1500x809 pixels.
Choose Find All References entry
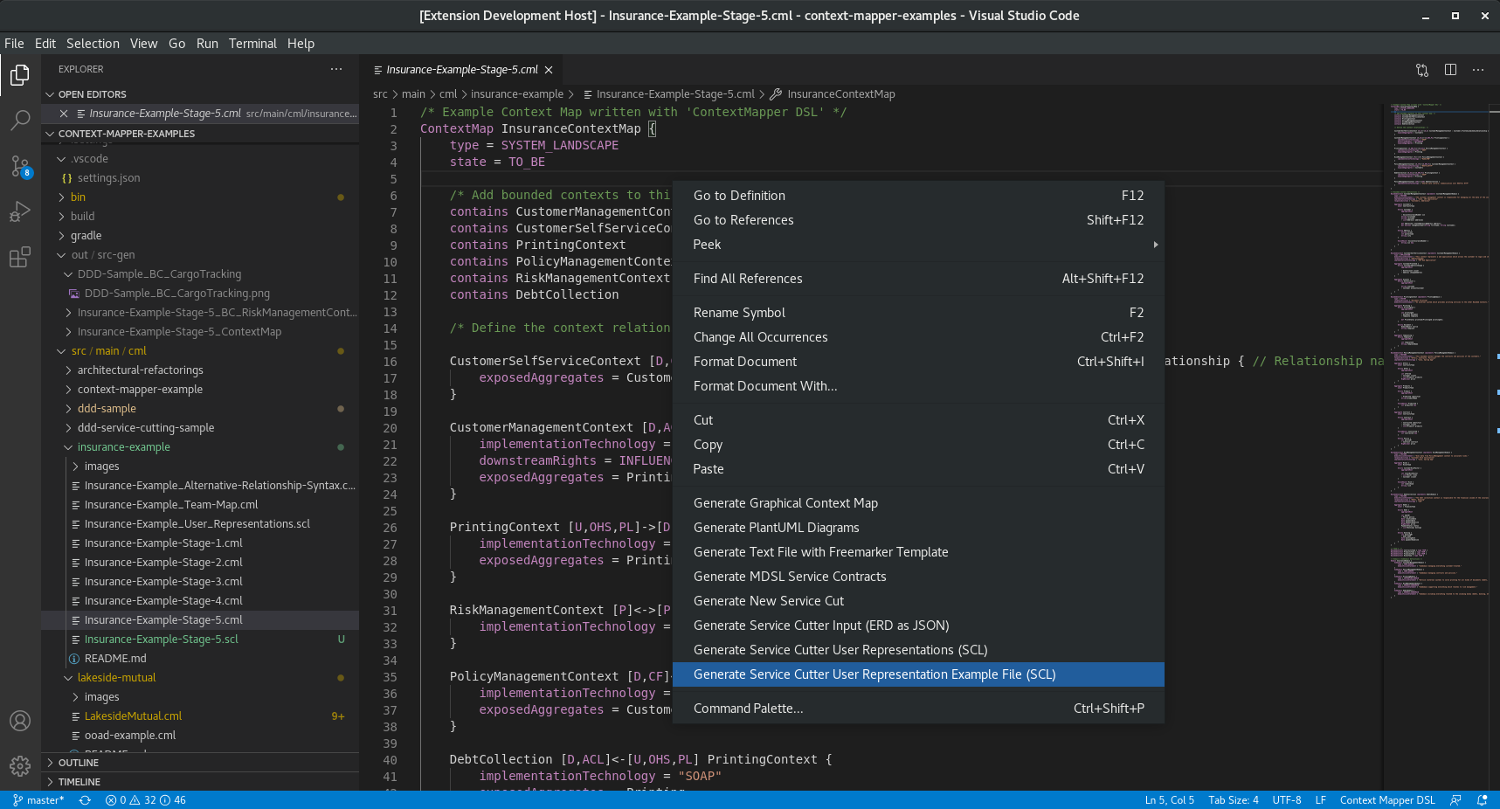[x=918, y=279]
